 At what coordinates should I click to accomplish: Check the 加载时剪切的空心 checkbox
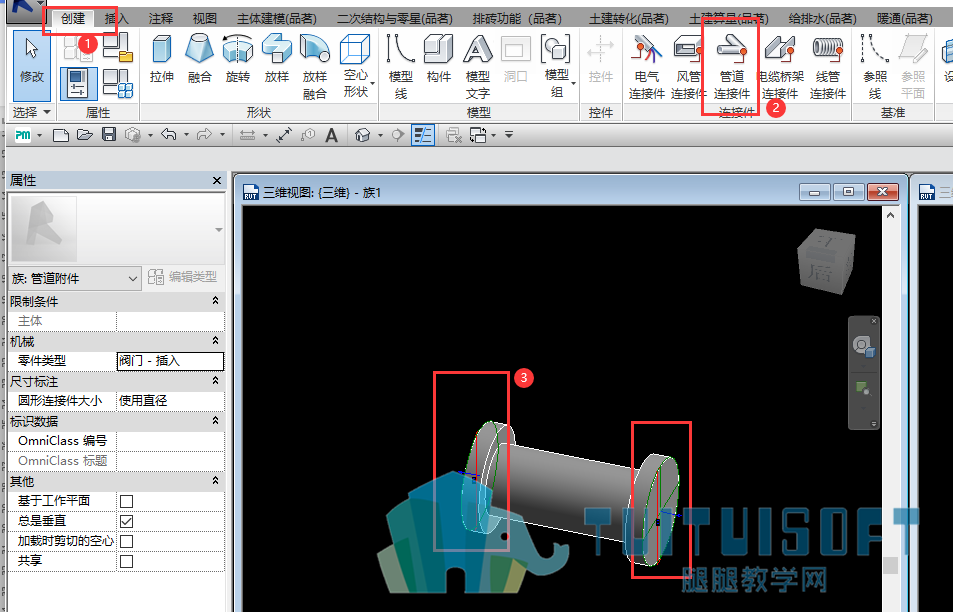point(126,541)
